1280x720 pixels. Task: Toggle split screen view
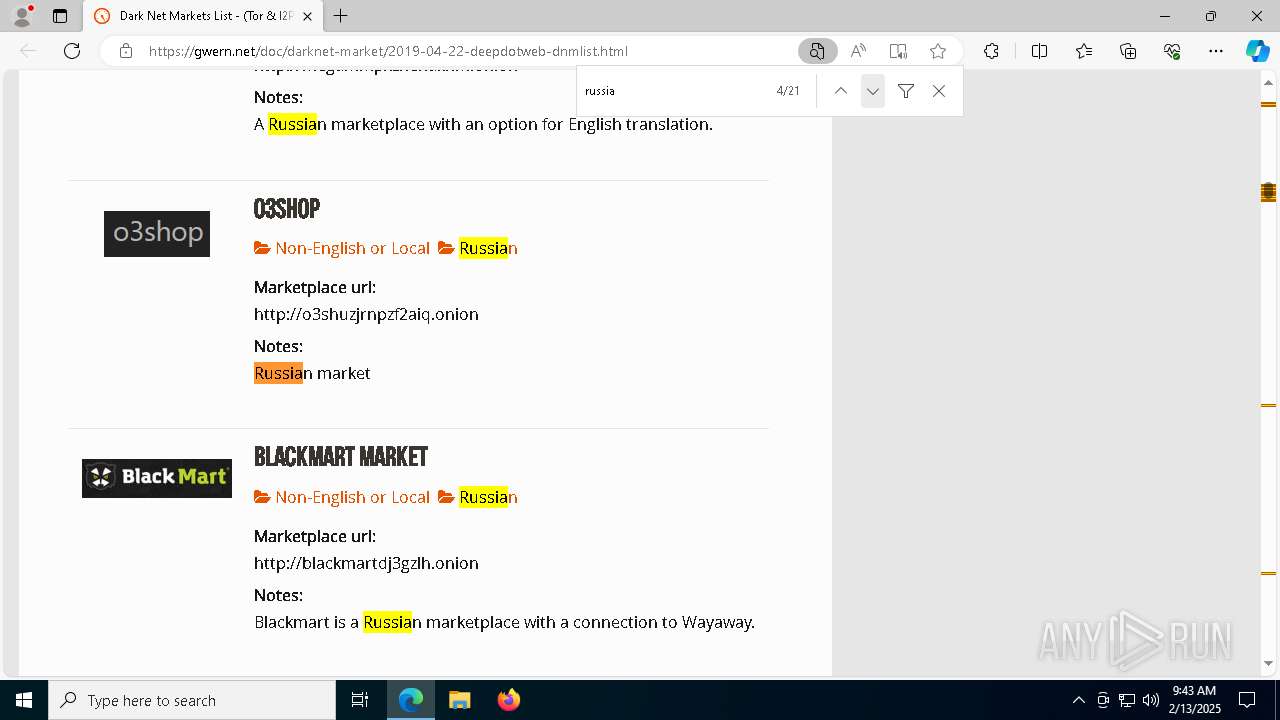click(x=1039, y=51)
